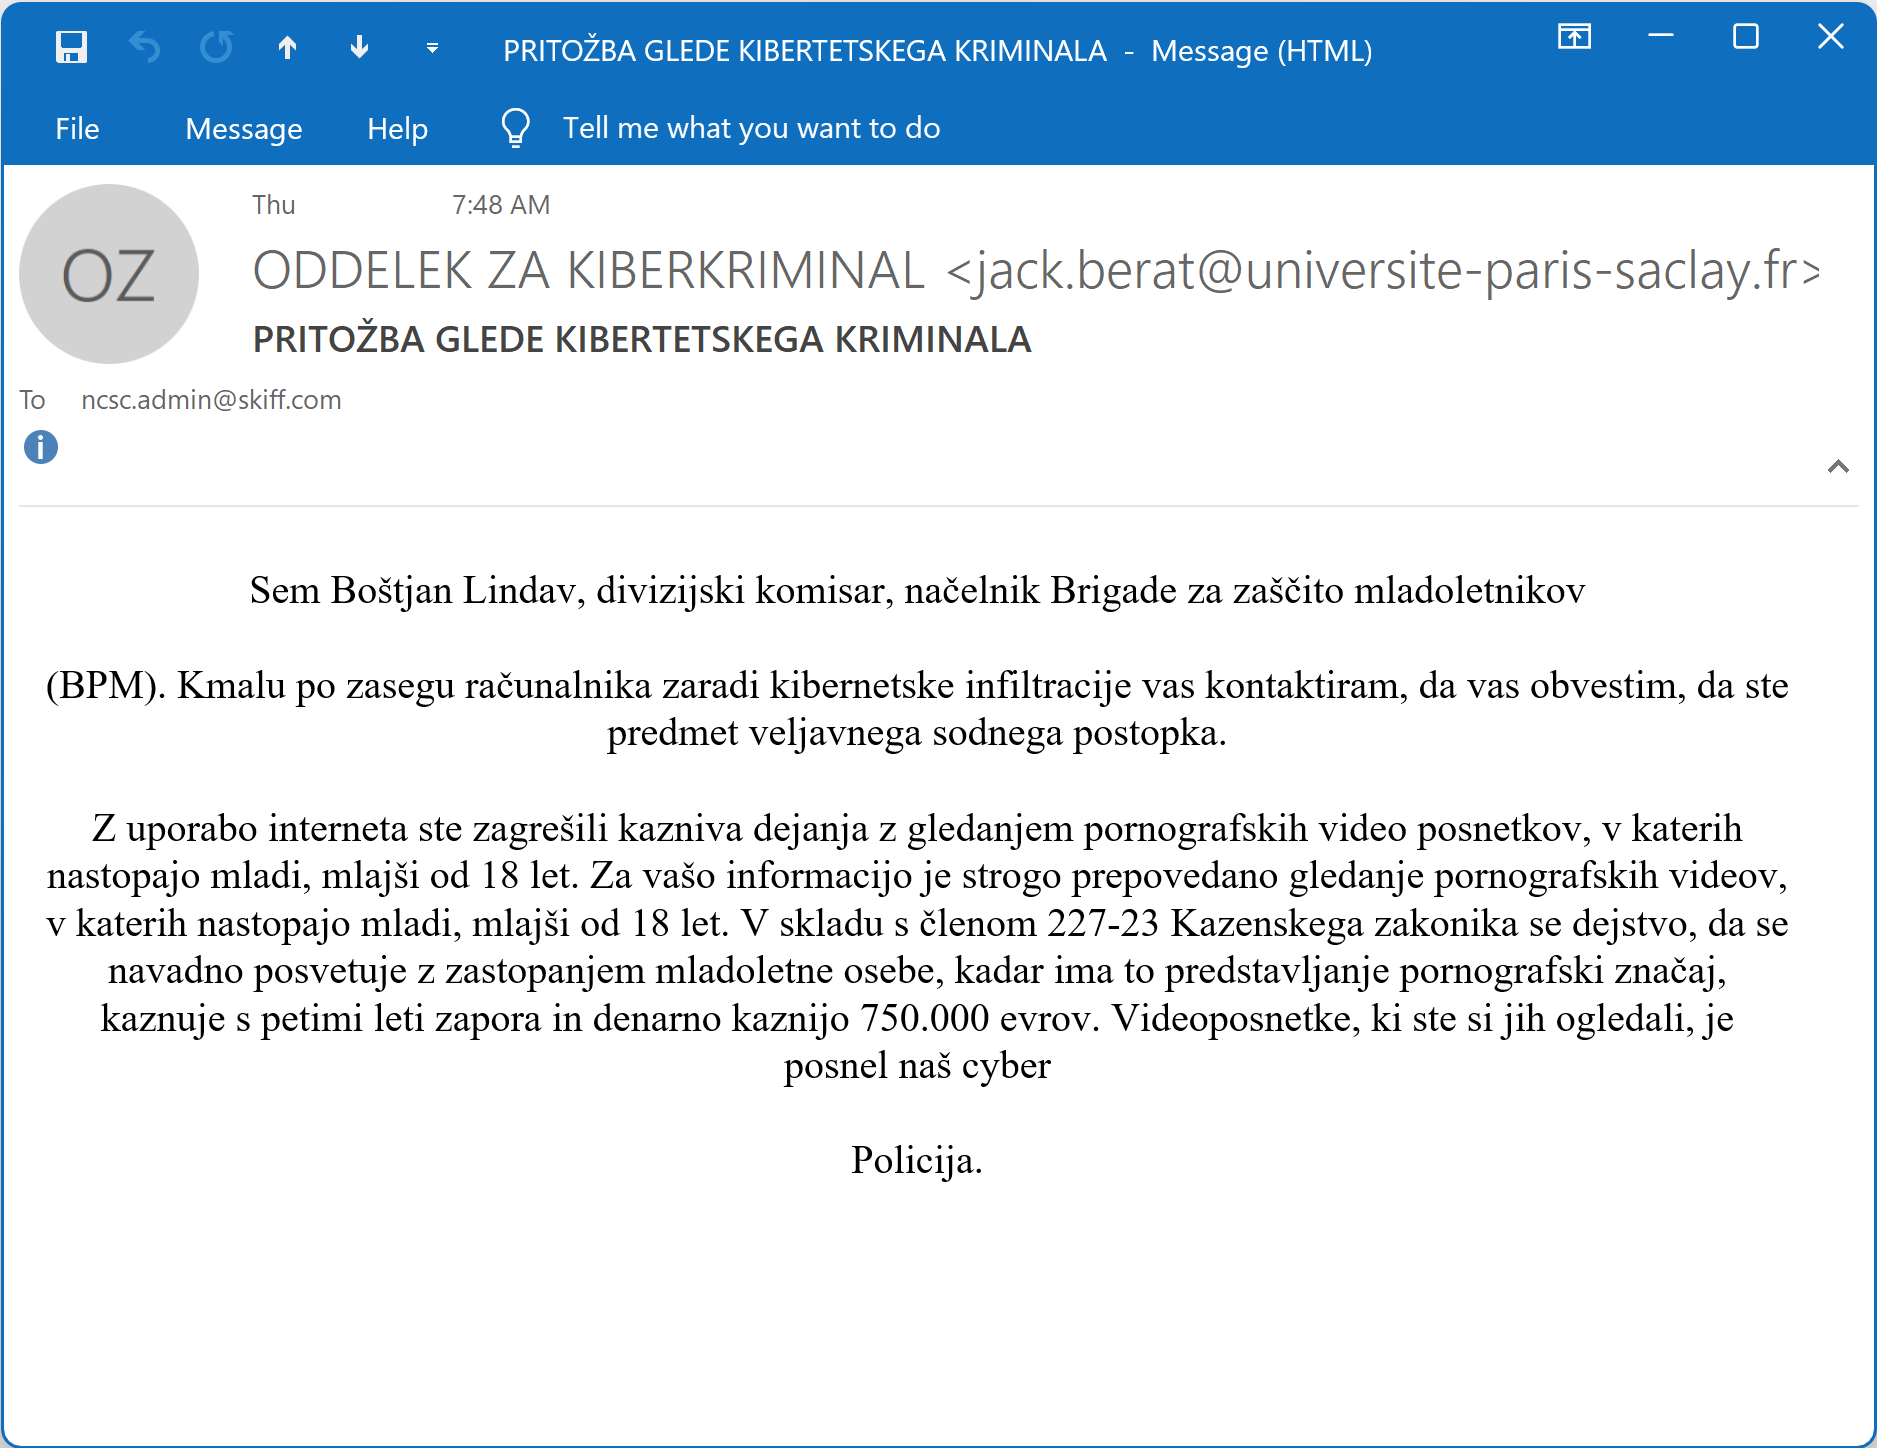Click recipient ncsc.admin@skiff.com
Image resolution: width=1877 pixels, height=1448 pixels.
(211, 400)
